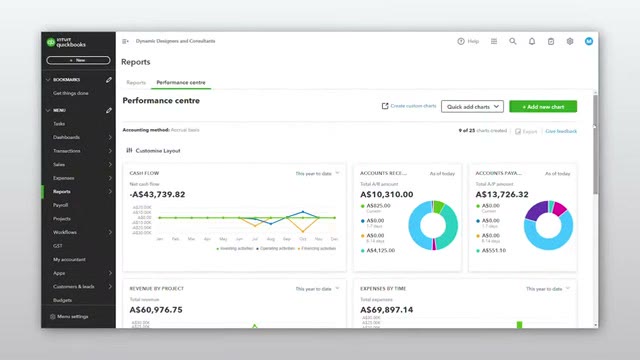Expand Dashboards submenu chevron
The image size is (640, 360).
coord(110,138)
